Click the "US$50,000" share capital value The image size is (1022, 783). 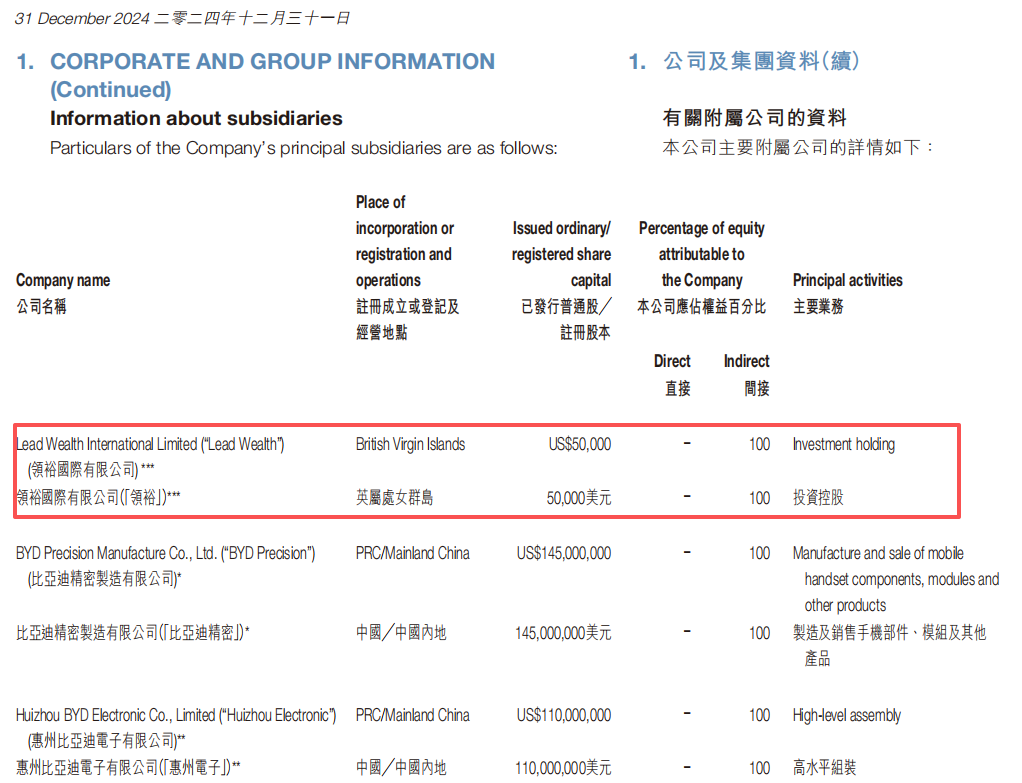pyautogui.click(x=579, y=444)
